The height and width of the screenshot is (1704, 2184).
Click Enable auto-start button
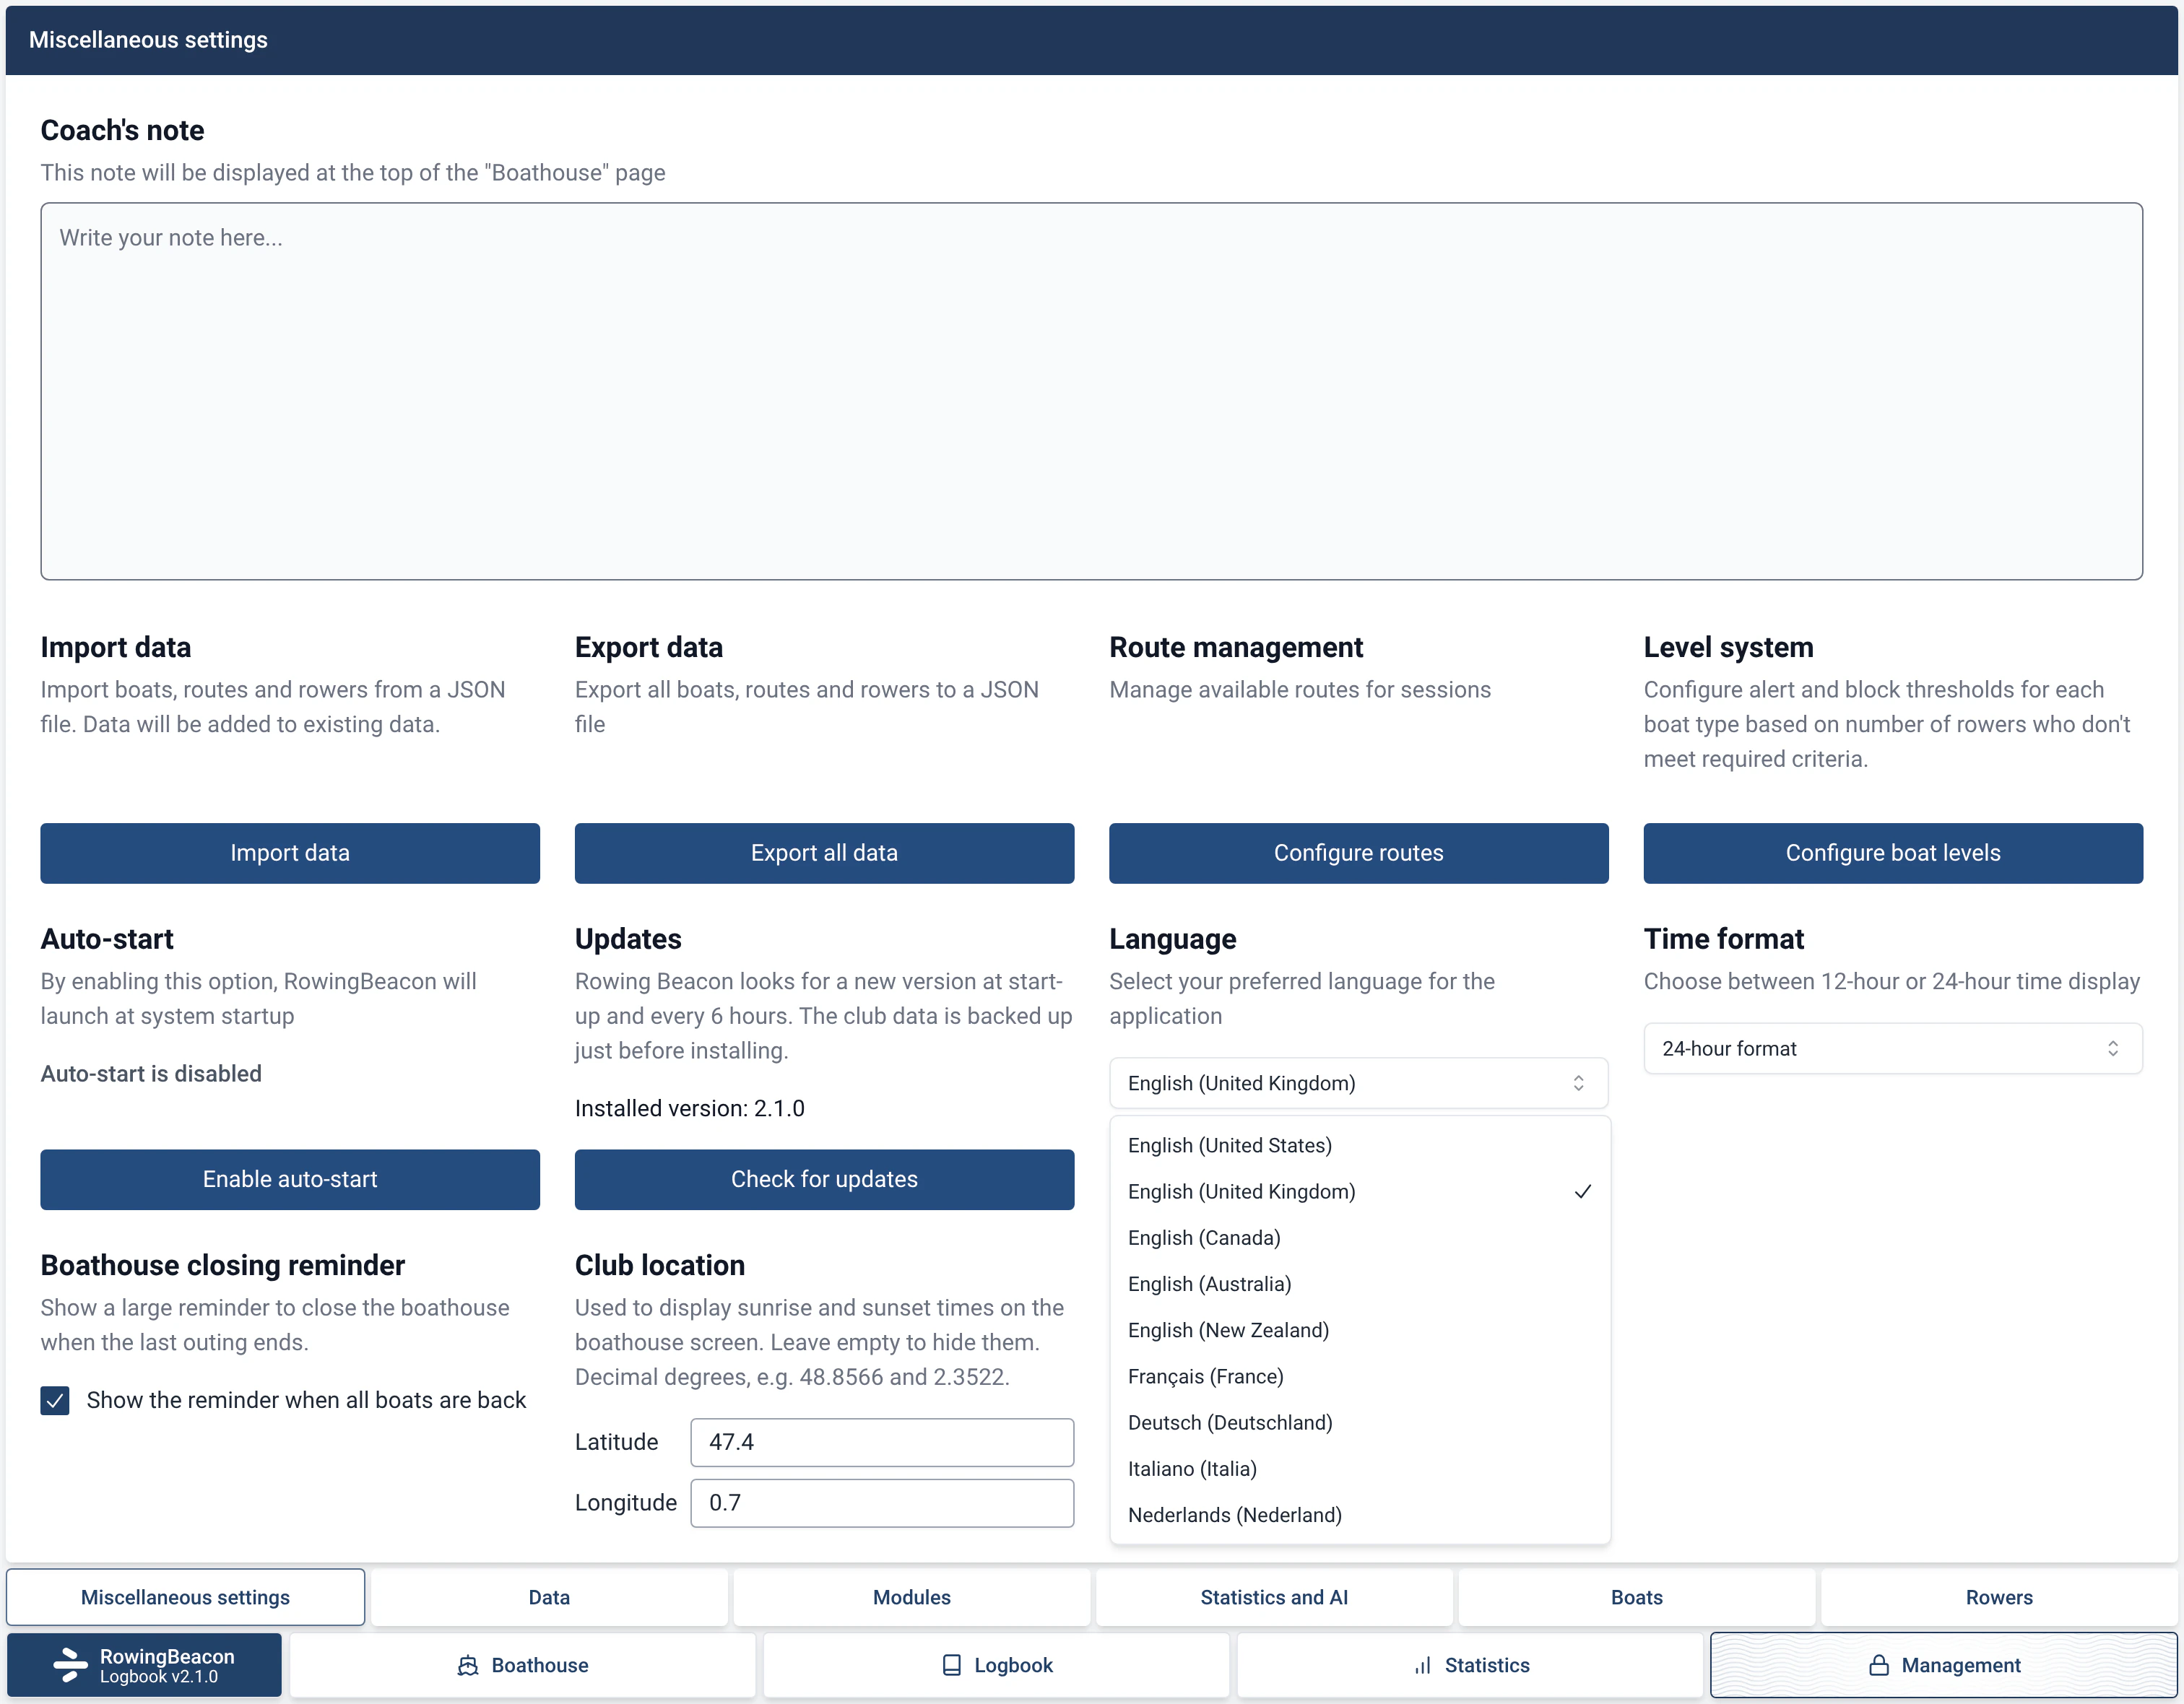coord(290,1180)
